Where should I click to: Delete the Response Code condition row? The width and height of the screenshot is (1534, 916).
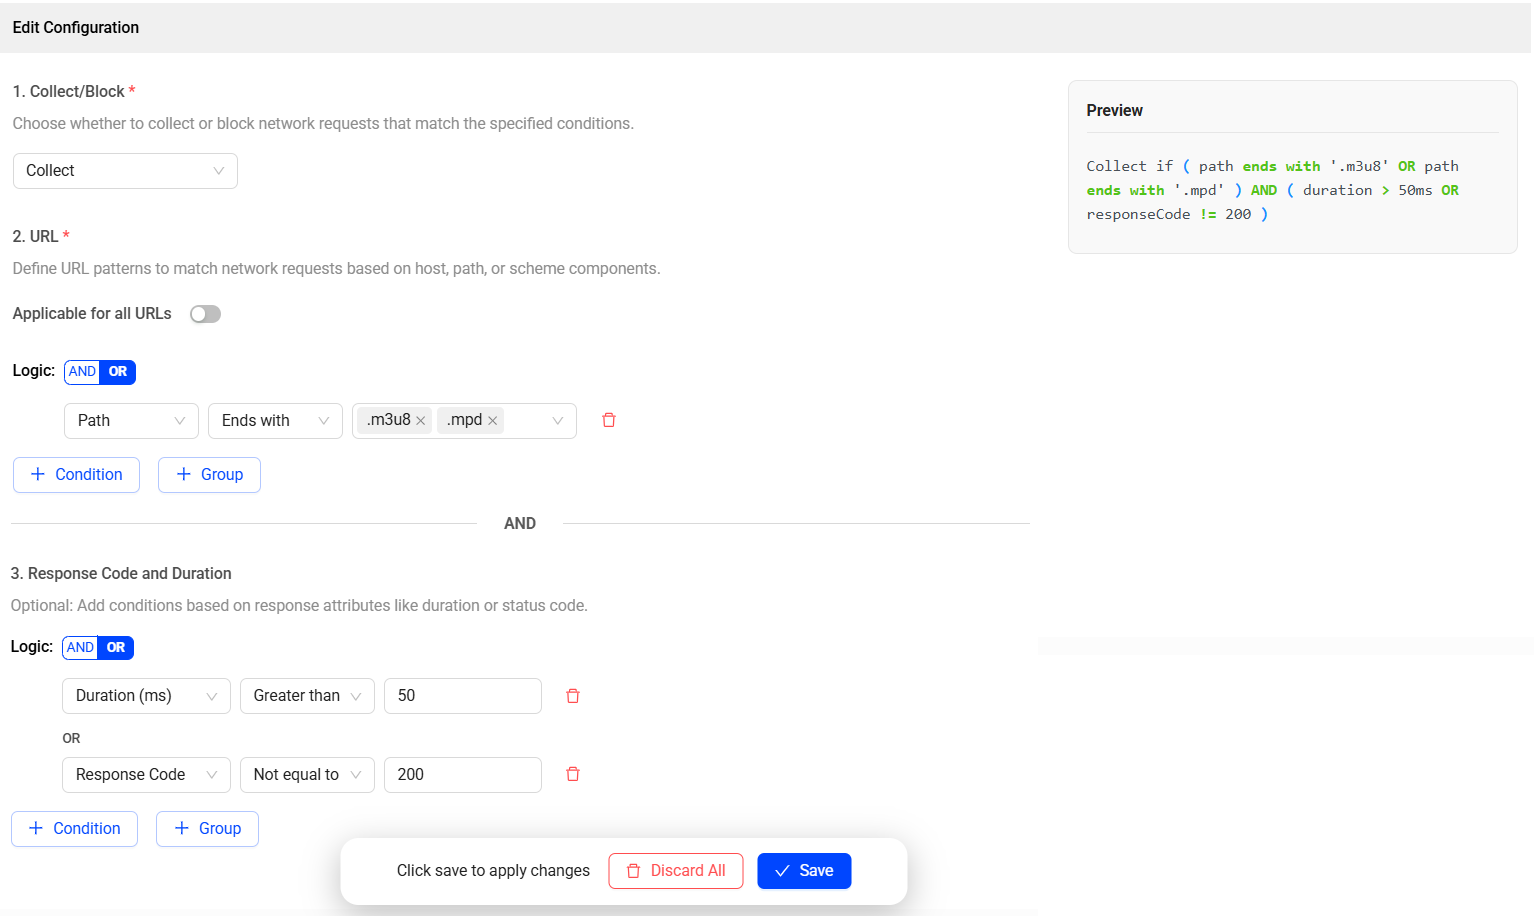pyautogui.click(x=573, y=774)
